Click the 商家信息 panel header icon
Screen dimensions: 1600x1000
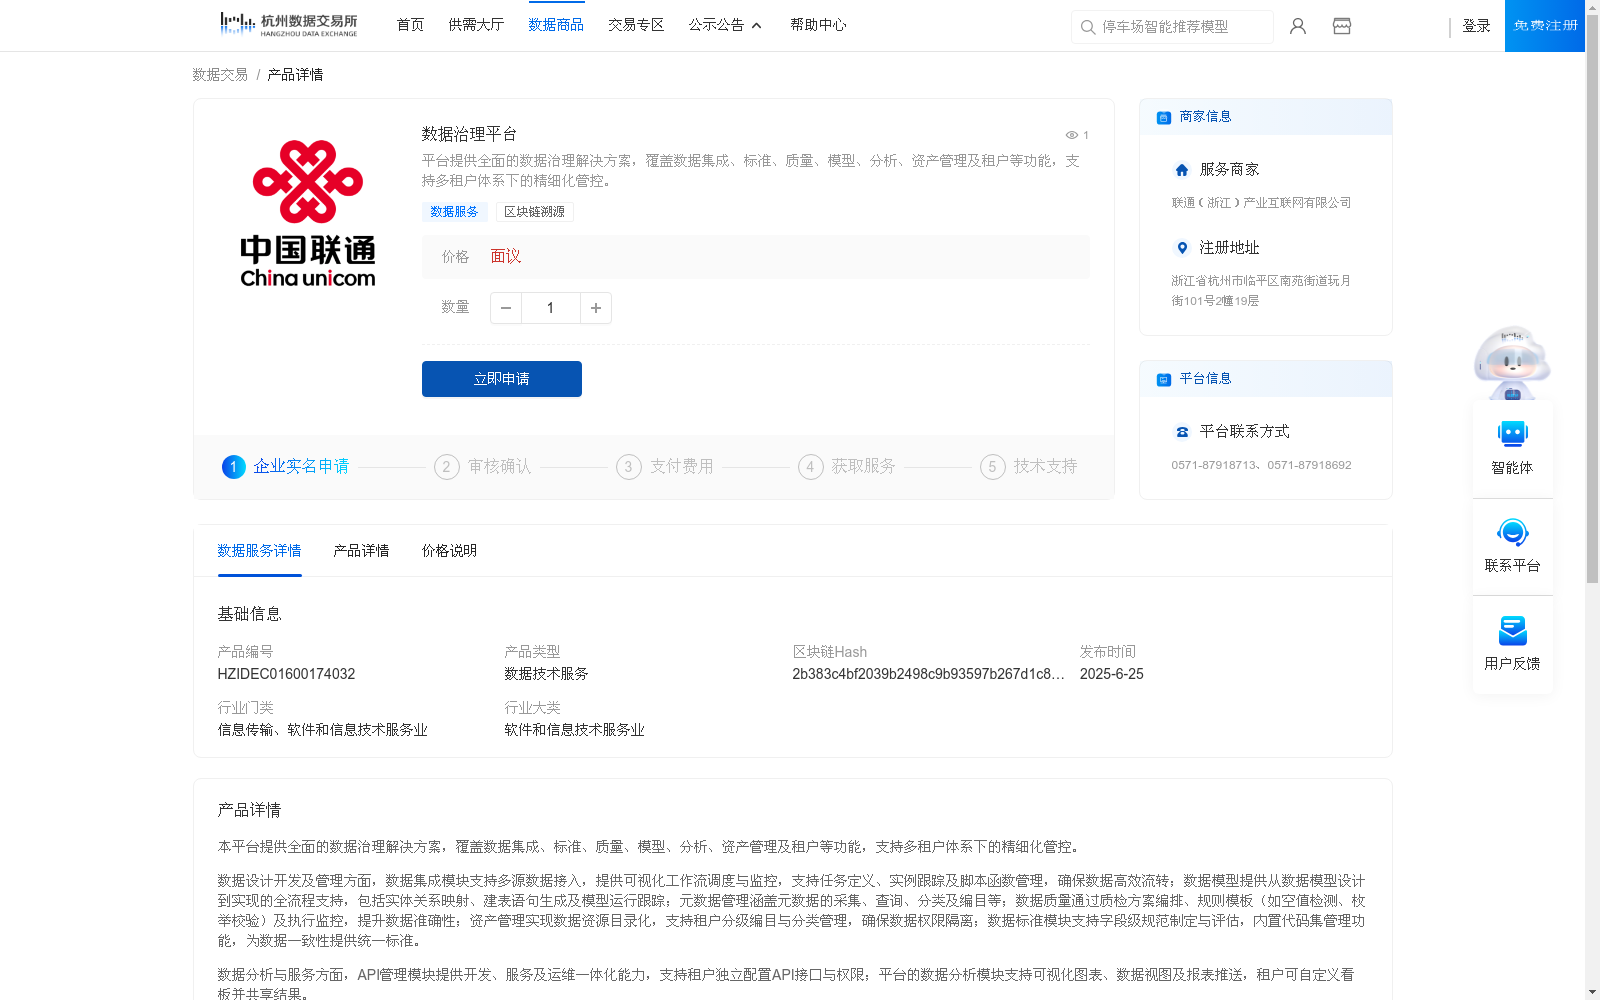1164,117
